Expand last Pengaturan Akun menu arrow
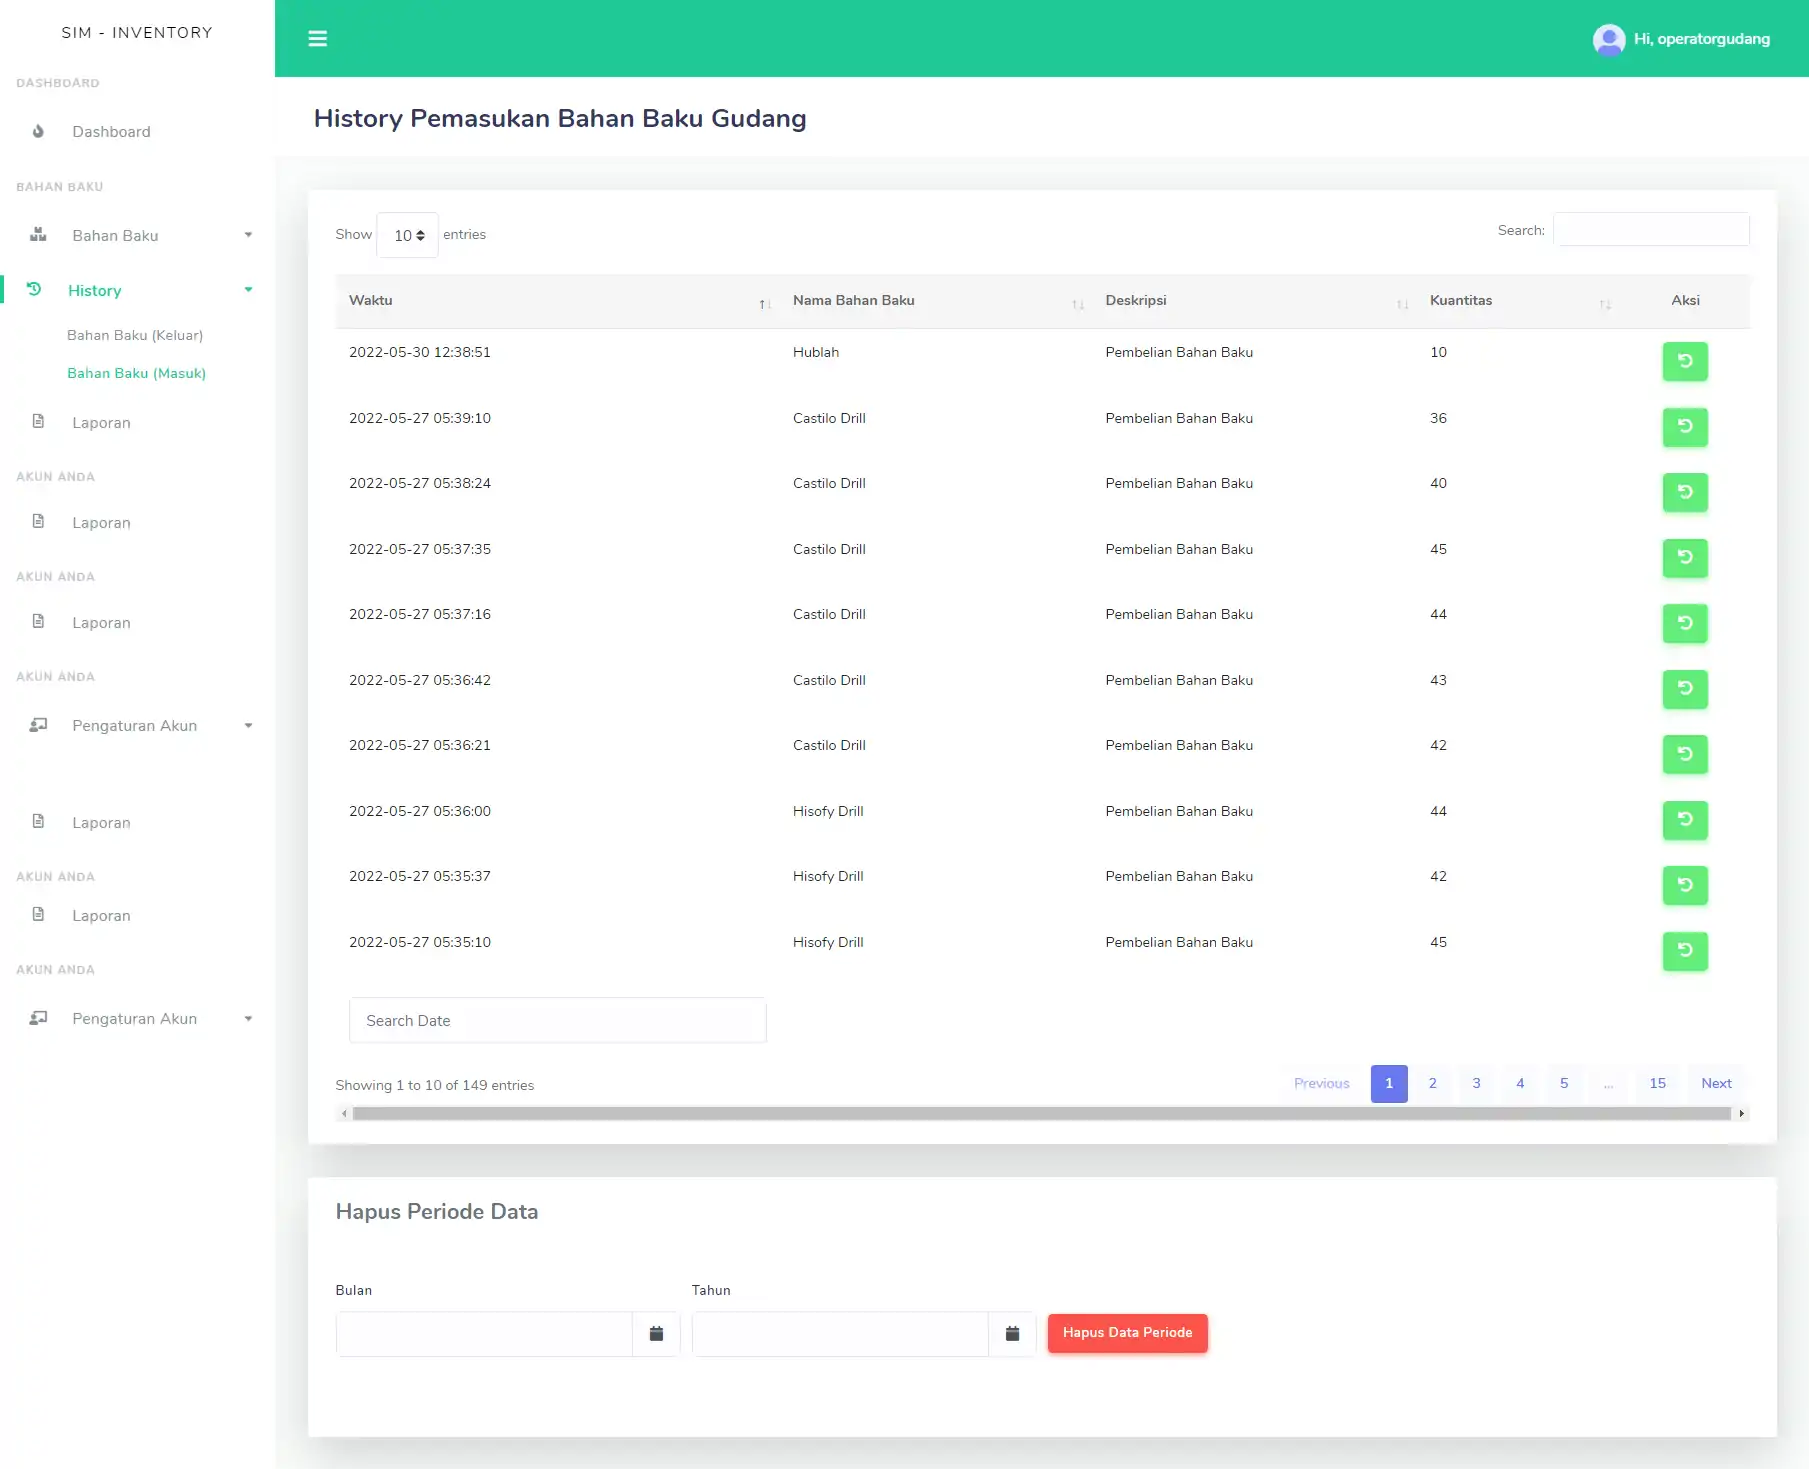The height and width of the screenshot is (1469, 1809). click(248, 1019)
